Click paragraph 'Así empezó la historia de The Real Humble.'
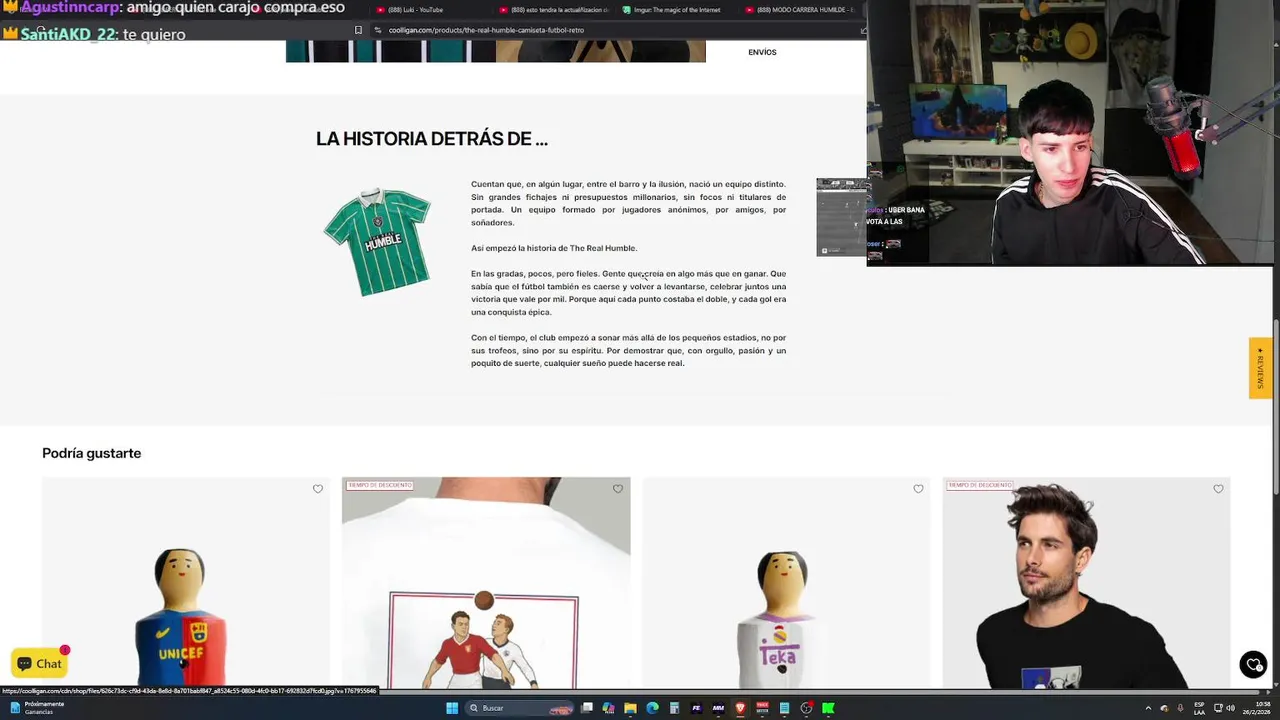 pos(554,248)
